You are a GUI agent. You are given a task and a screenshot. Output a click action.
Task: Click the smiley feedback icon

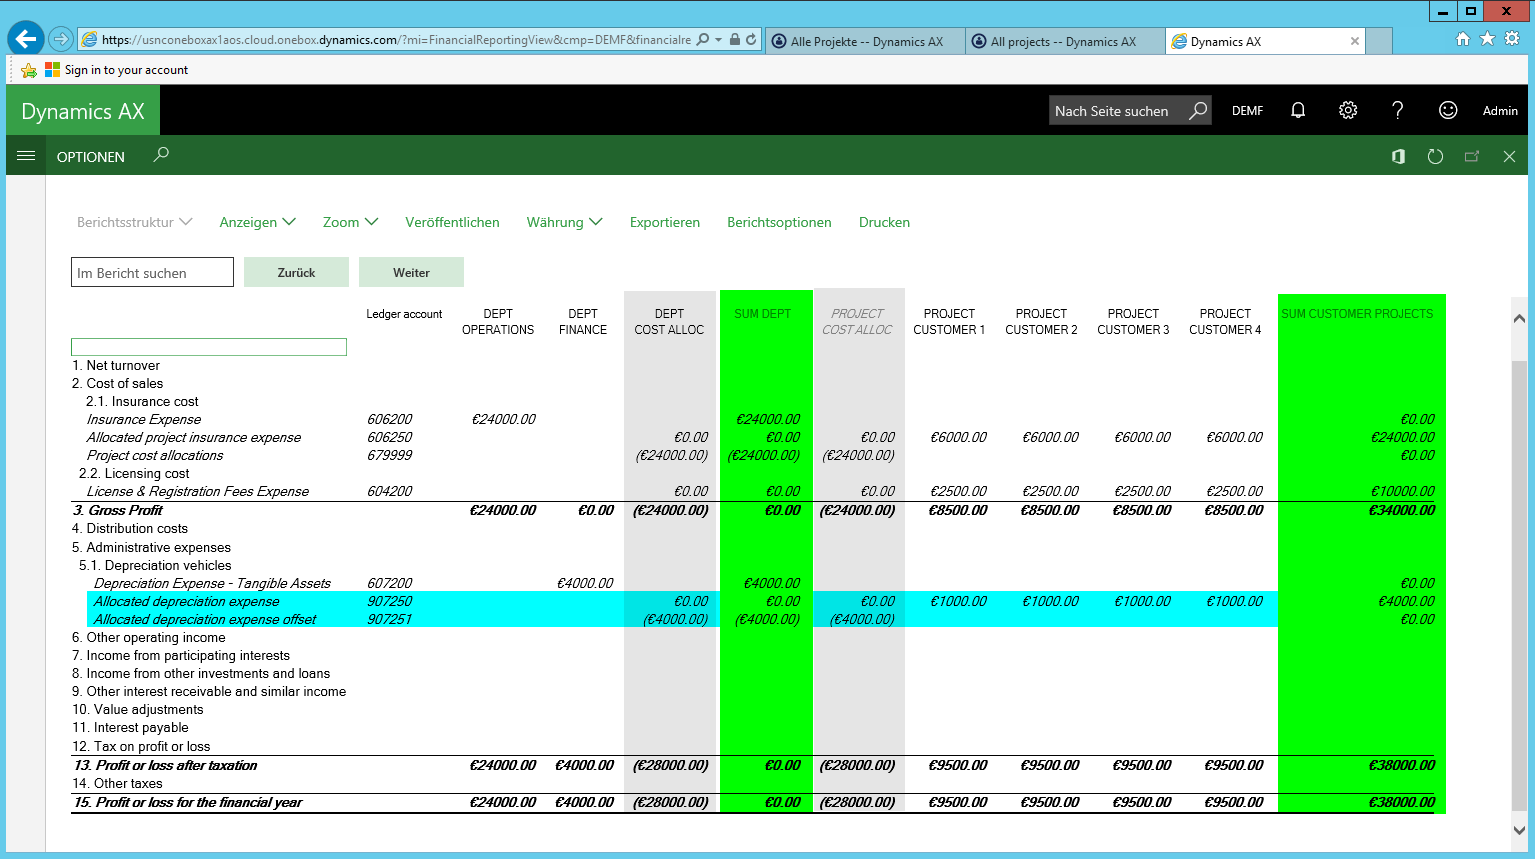pos(1448,111)
